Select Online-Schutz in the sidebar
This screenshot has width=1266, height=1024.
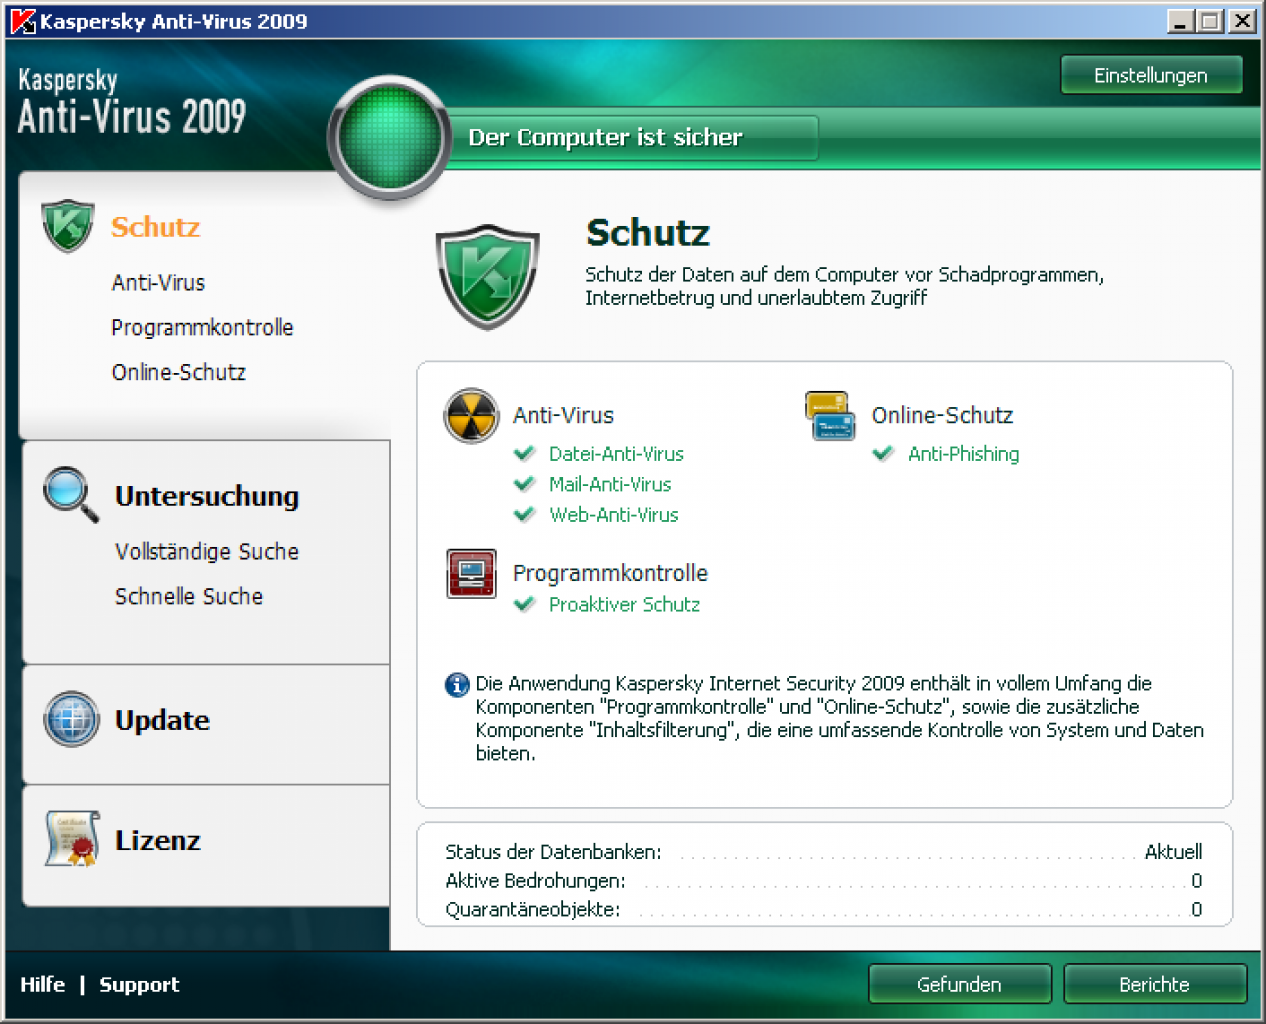(x=179, y=372)
